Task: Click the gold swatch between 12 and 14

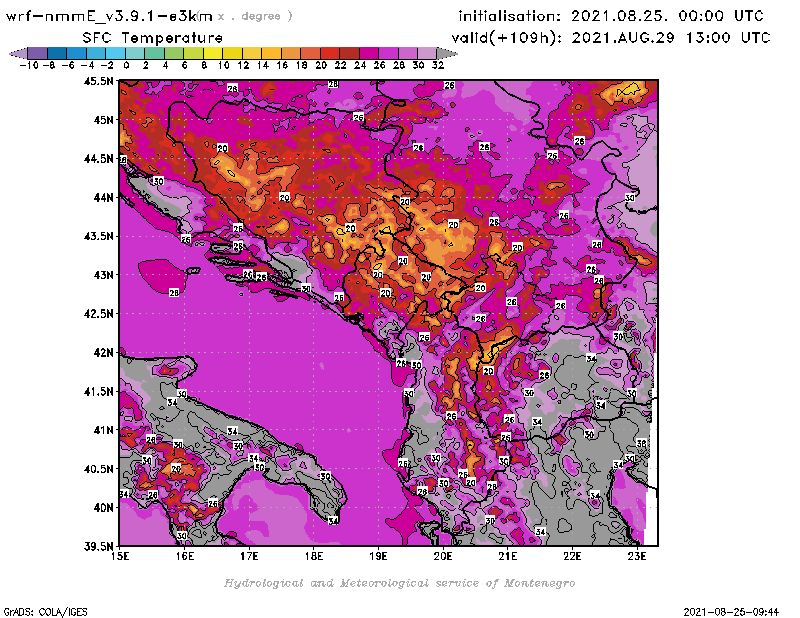Action: (x=252, y=53)
